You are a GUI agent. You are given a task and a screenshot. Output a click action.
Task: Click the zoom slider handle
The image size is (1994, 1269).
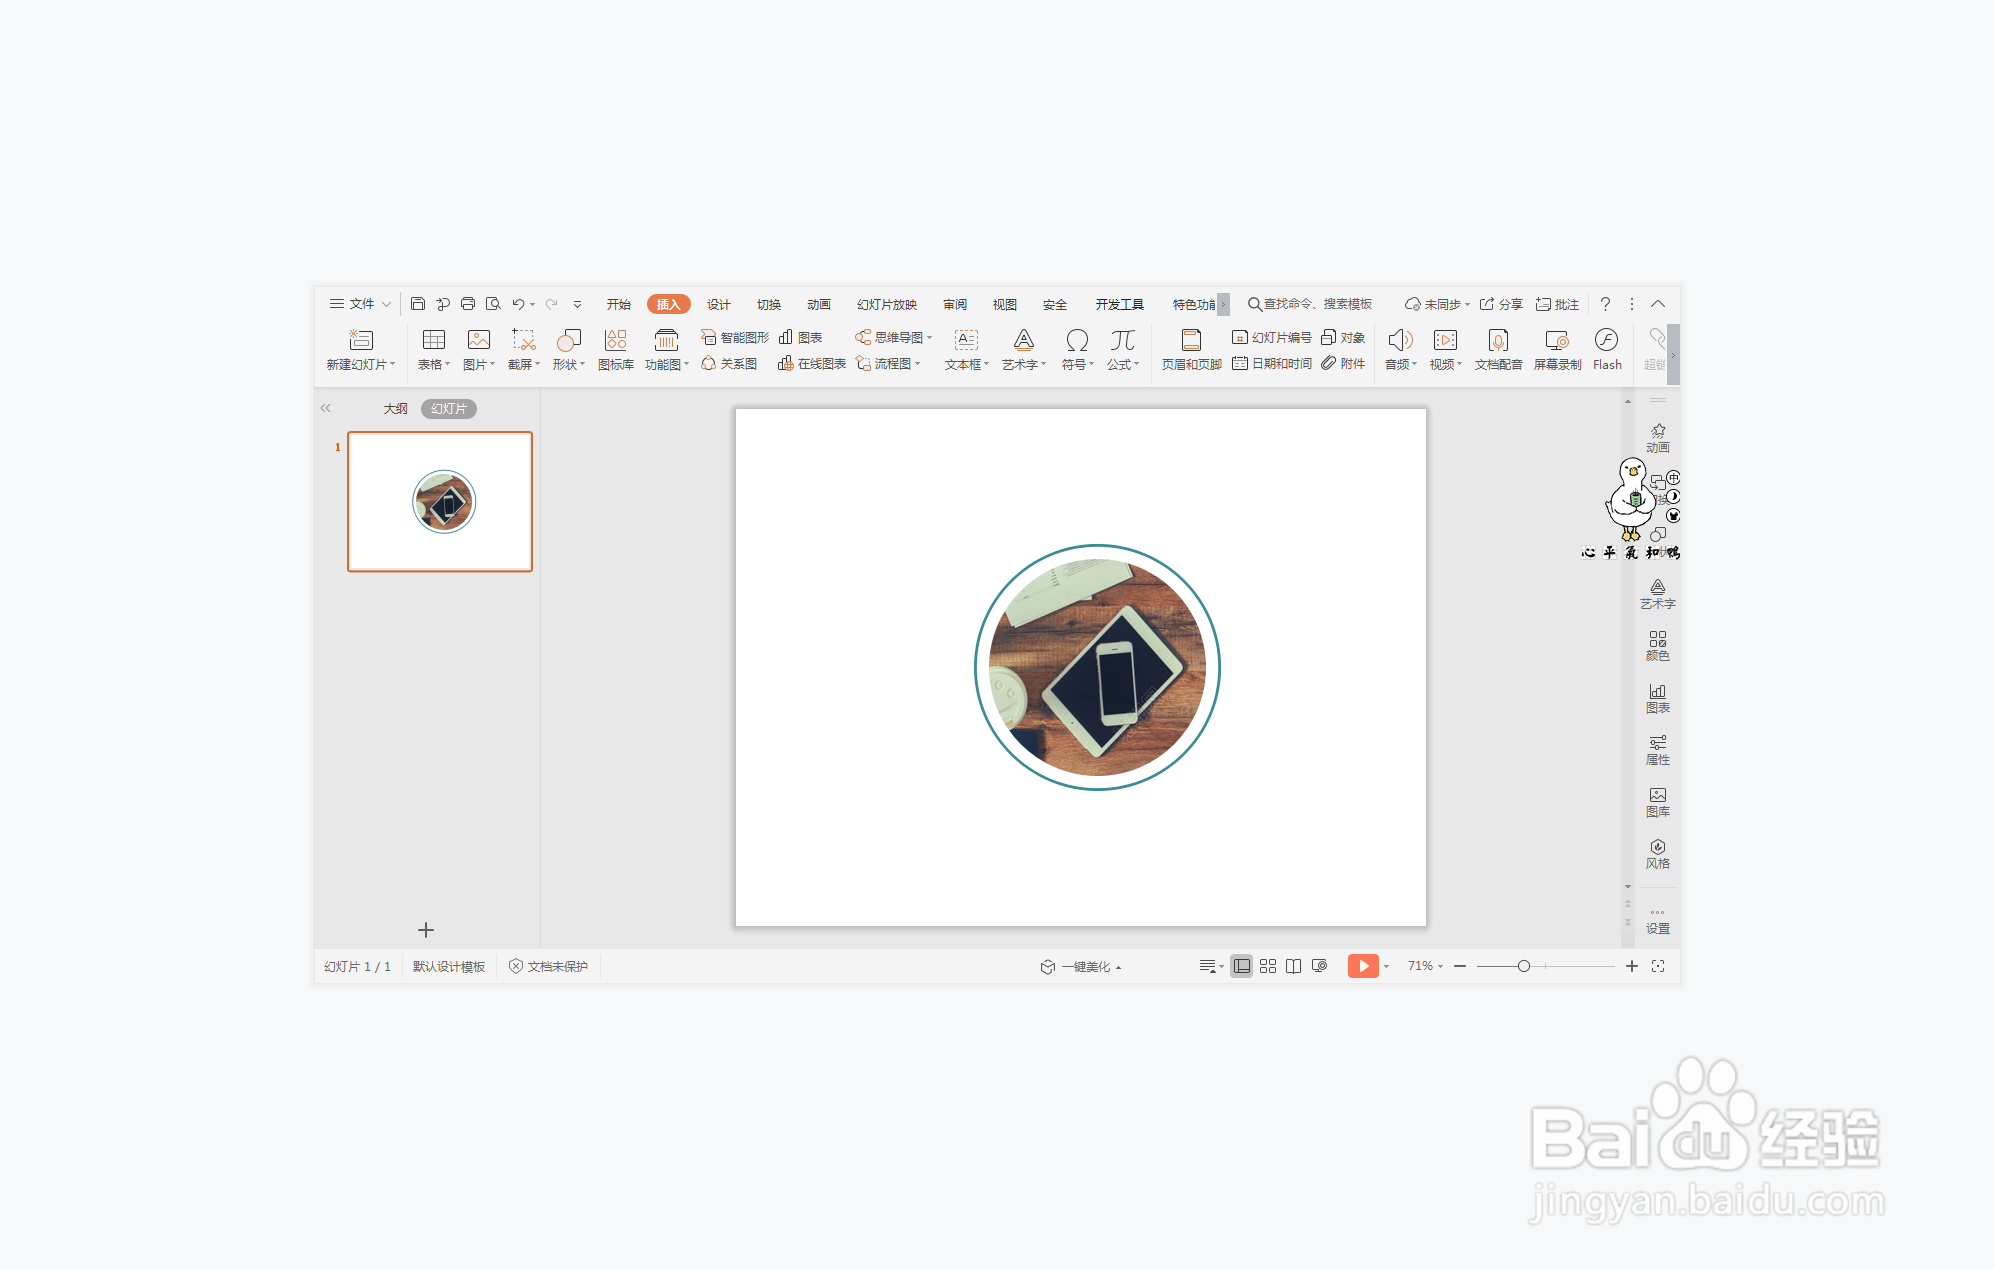(x=1523, y=966)
